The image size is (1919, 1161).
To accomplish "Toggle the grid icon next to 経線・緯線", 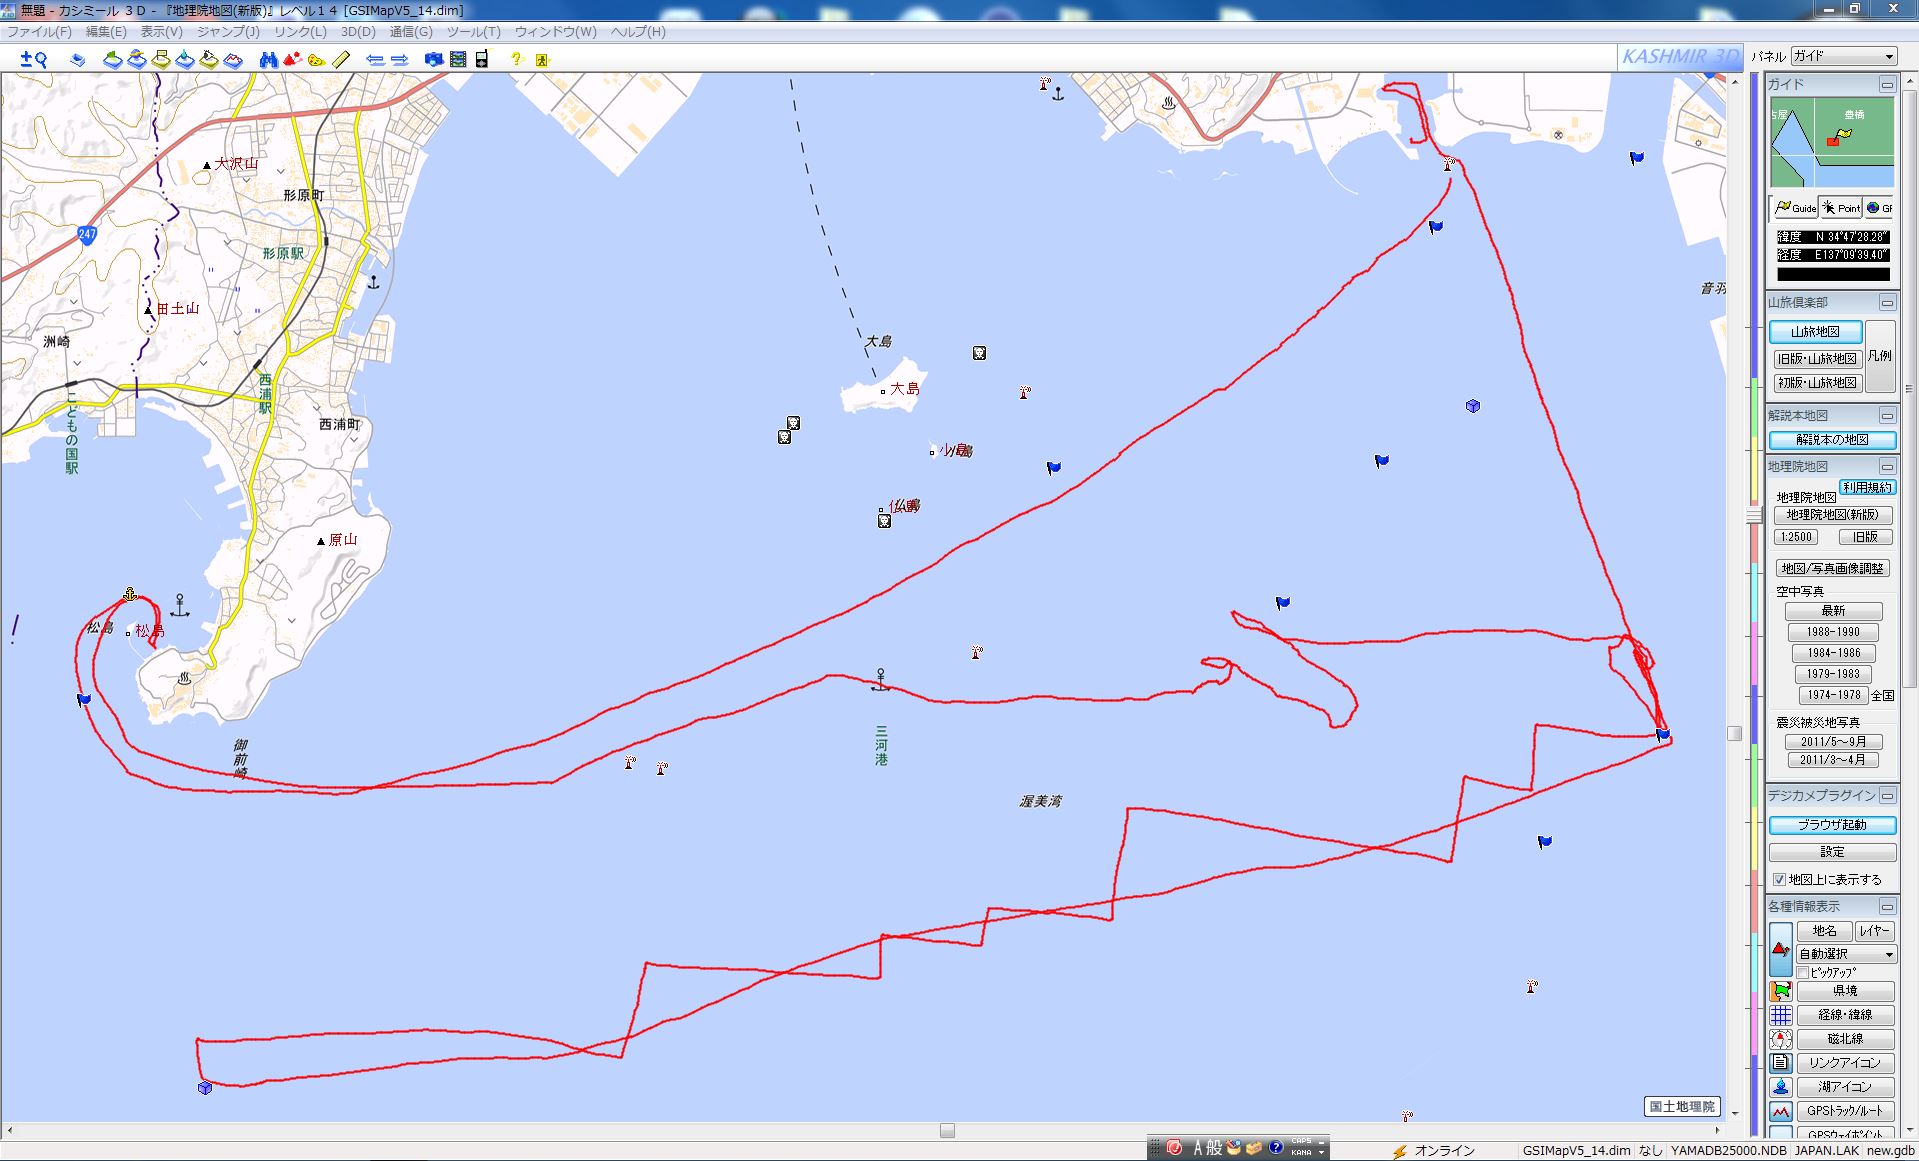I will pyautogui.click(x=1781, y=1015).
